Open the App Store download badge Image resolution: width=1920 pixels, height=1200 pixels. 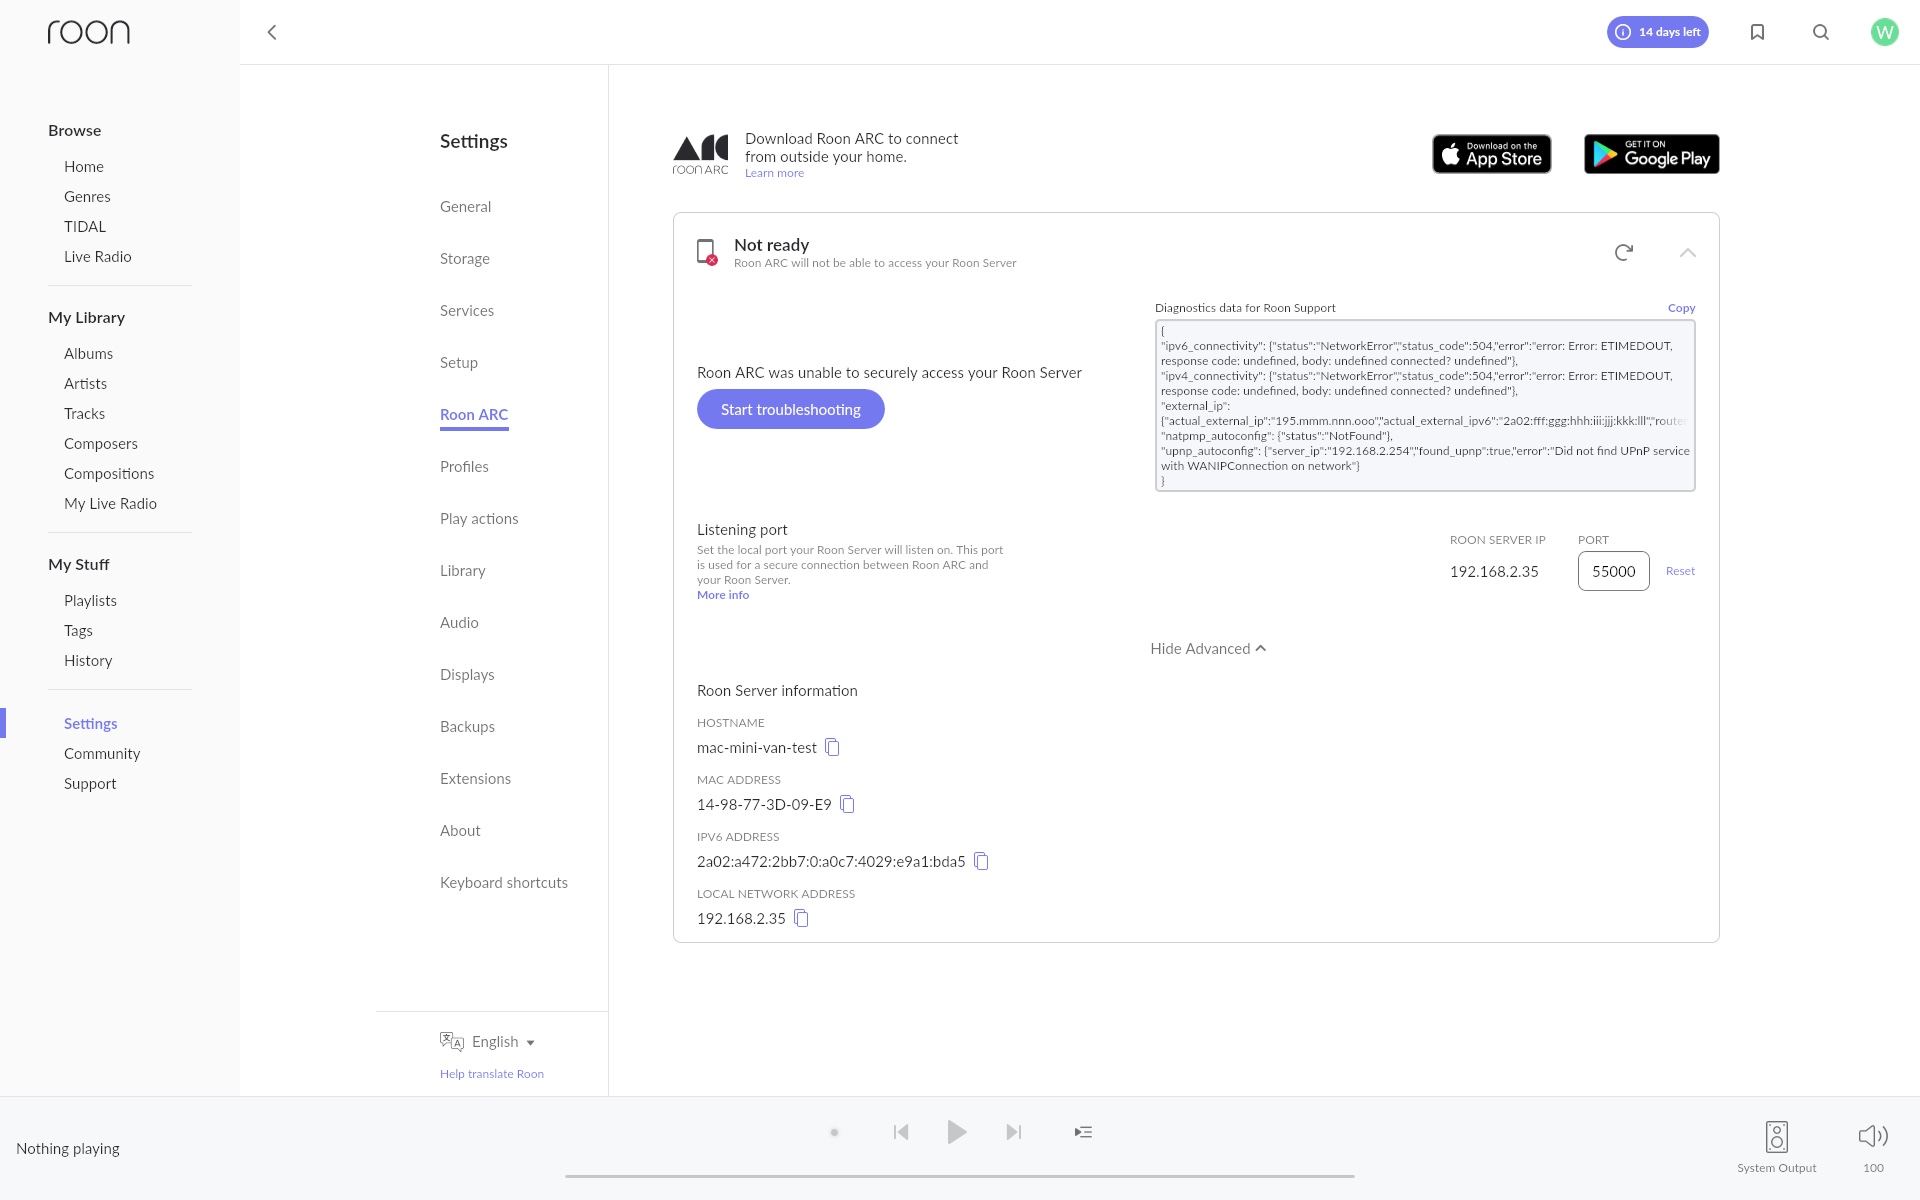click(1491, 154)
